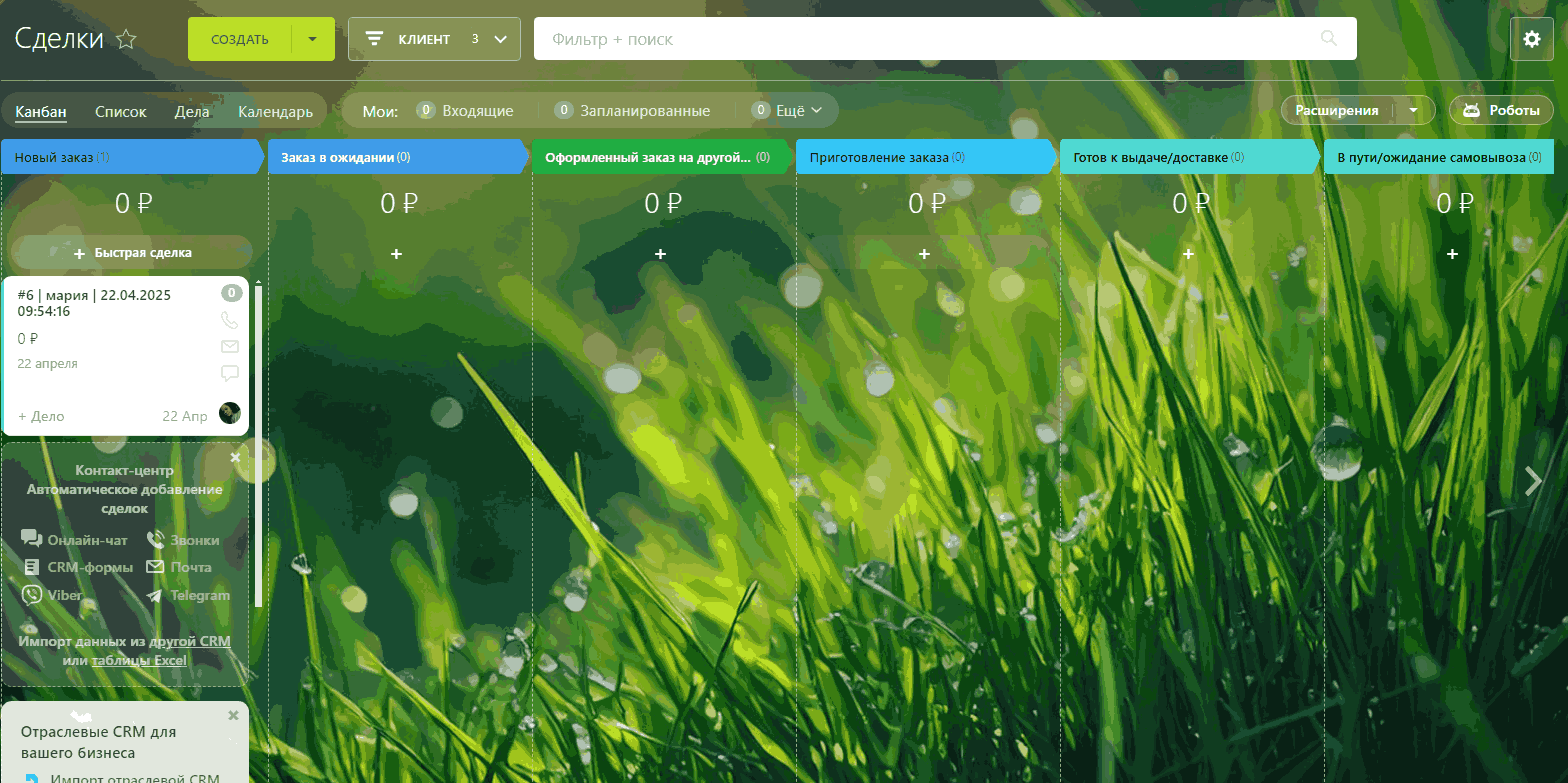Click '+ Дело' on the deal #6 card
This screenshot has width=1568, height=783.
[41, 416]
